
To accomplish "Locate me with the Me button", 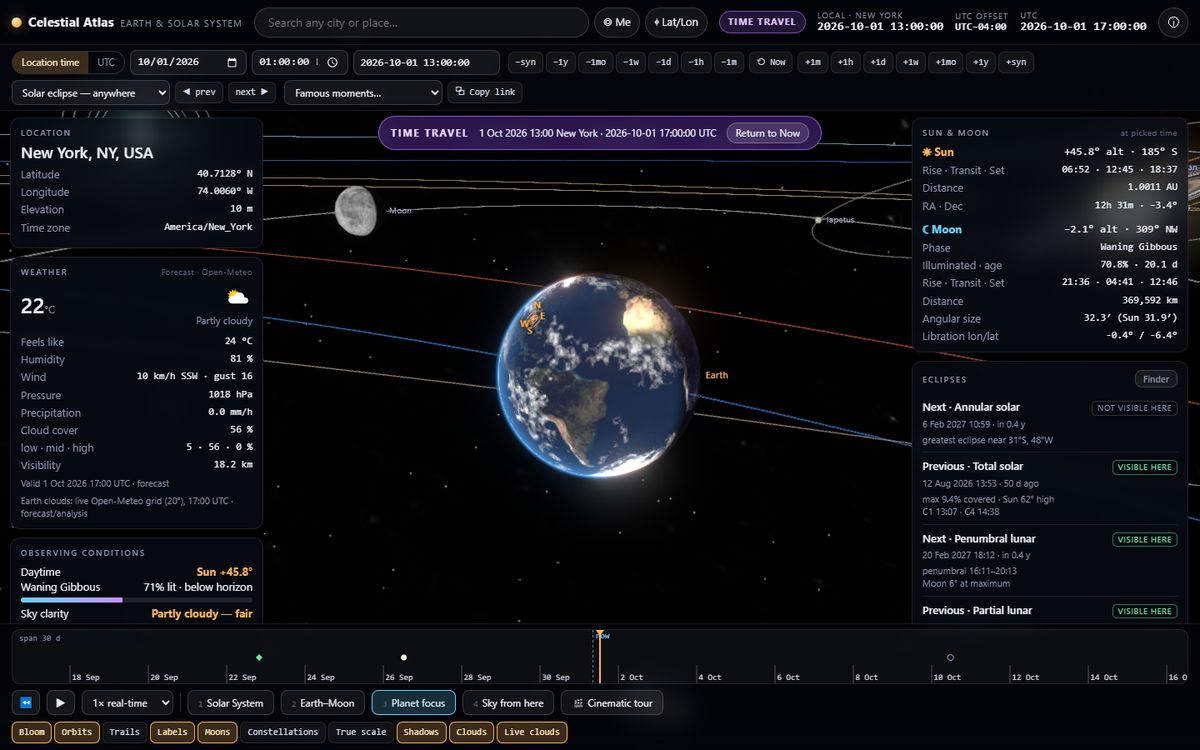I will (617, 22).
